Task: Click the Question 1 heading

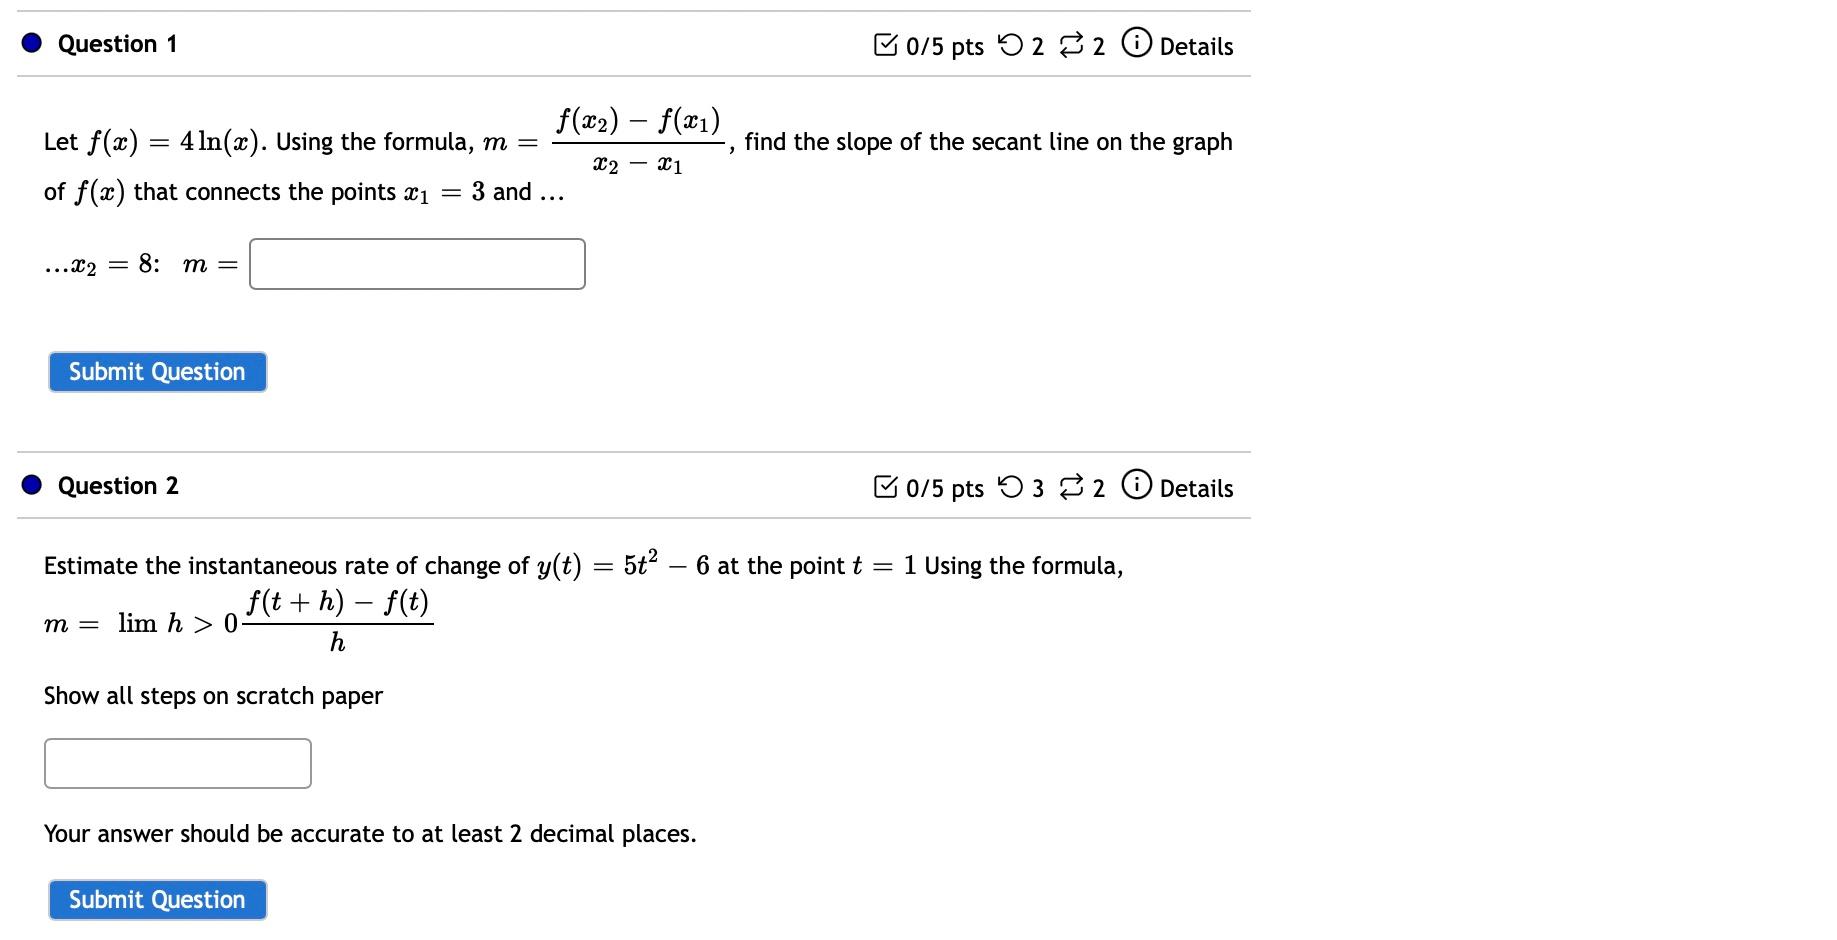Action: (117, 43)
